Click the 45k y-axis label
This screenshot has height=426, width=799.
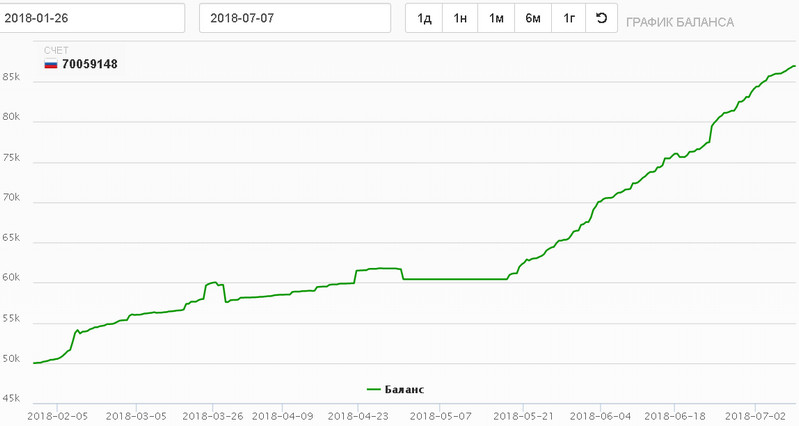[11, 398]
